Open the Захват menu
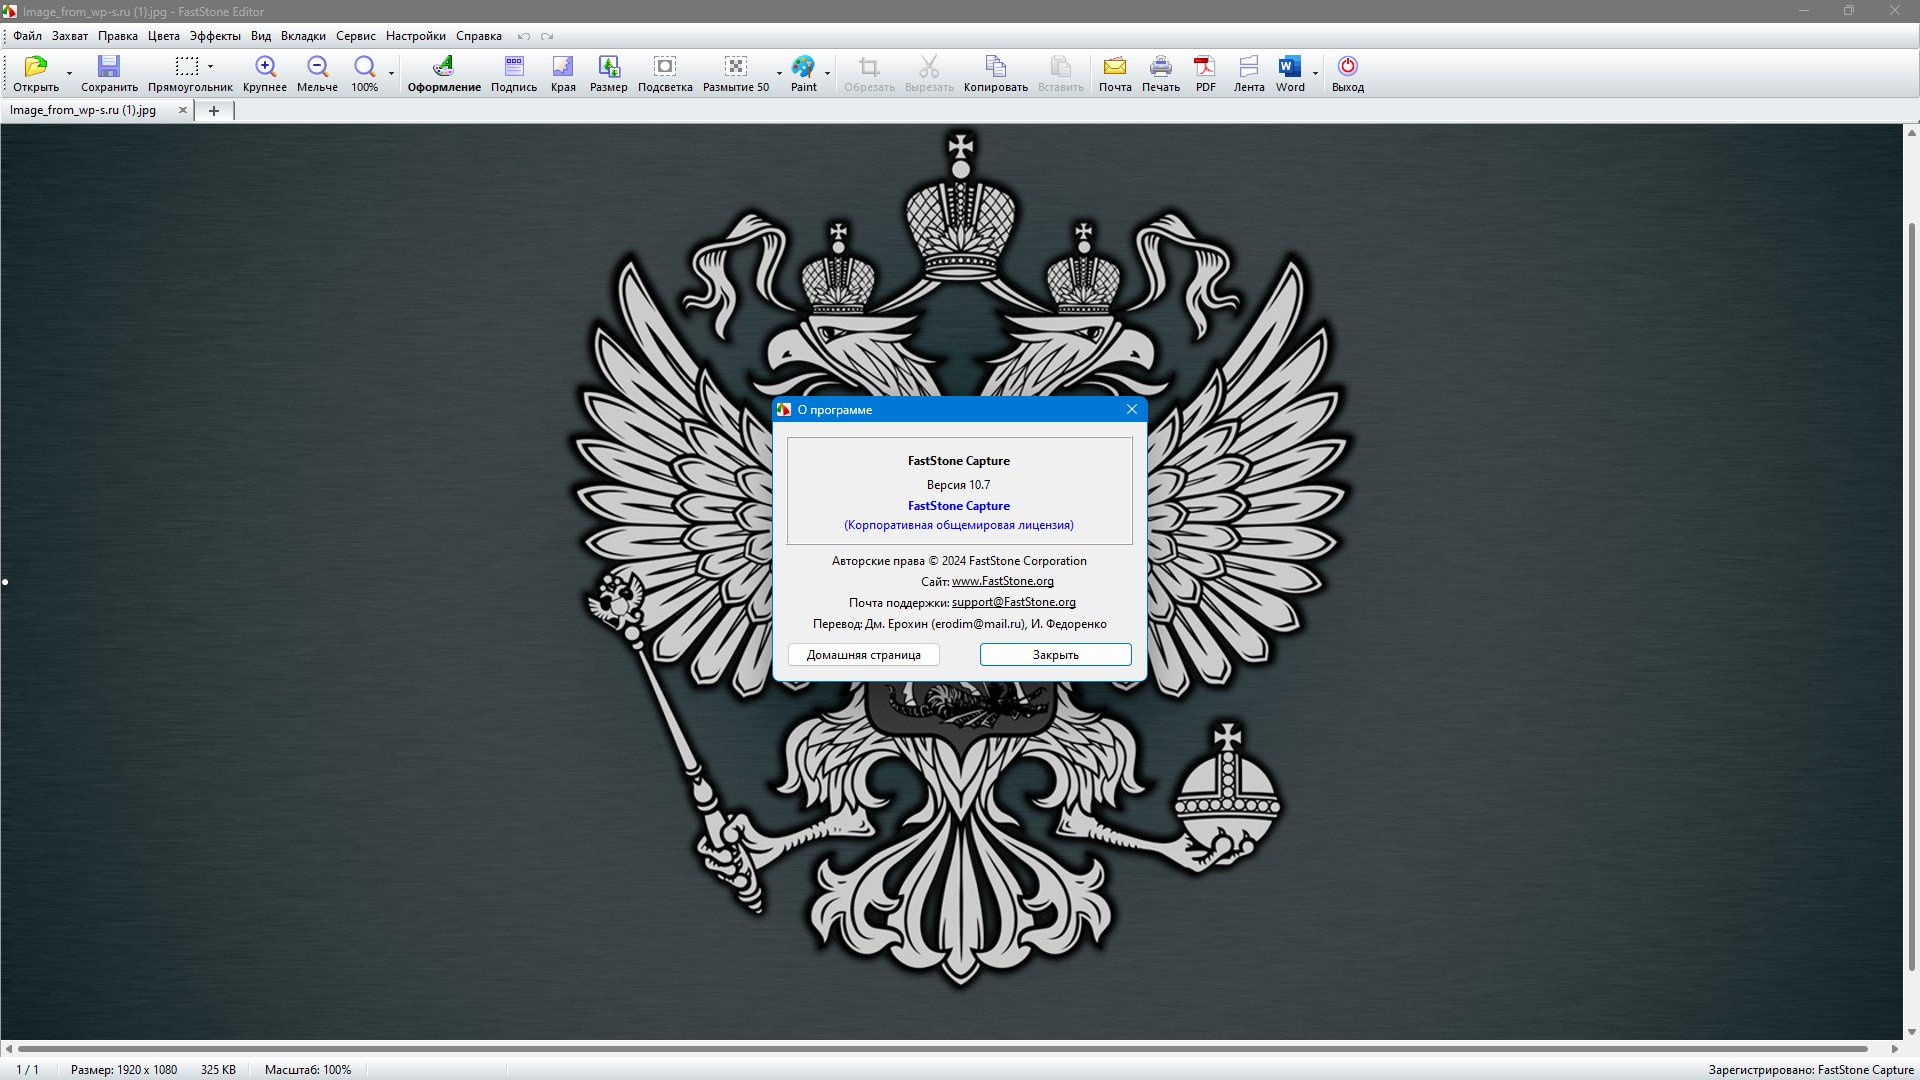 tap(70, 36)
